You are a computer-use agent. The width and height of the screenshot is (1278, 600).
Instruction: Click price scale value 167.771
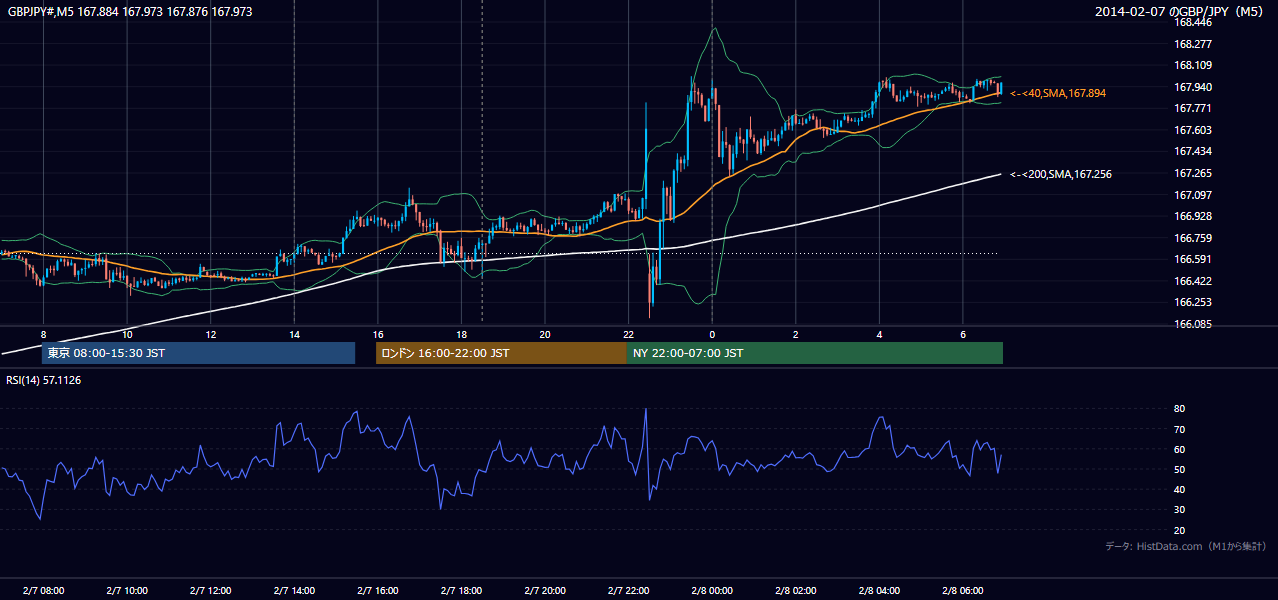(1193, 108)
